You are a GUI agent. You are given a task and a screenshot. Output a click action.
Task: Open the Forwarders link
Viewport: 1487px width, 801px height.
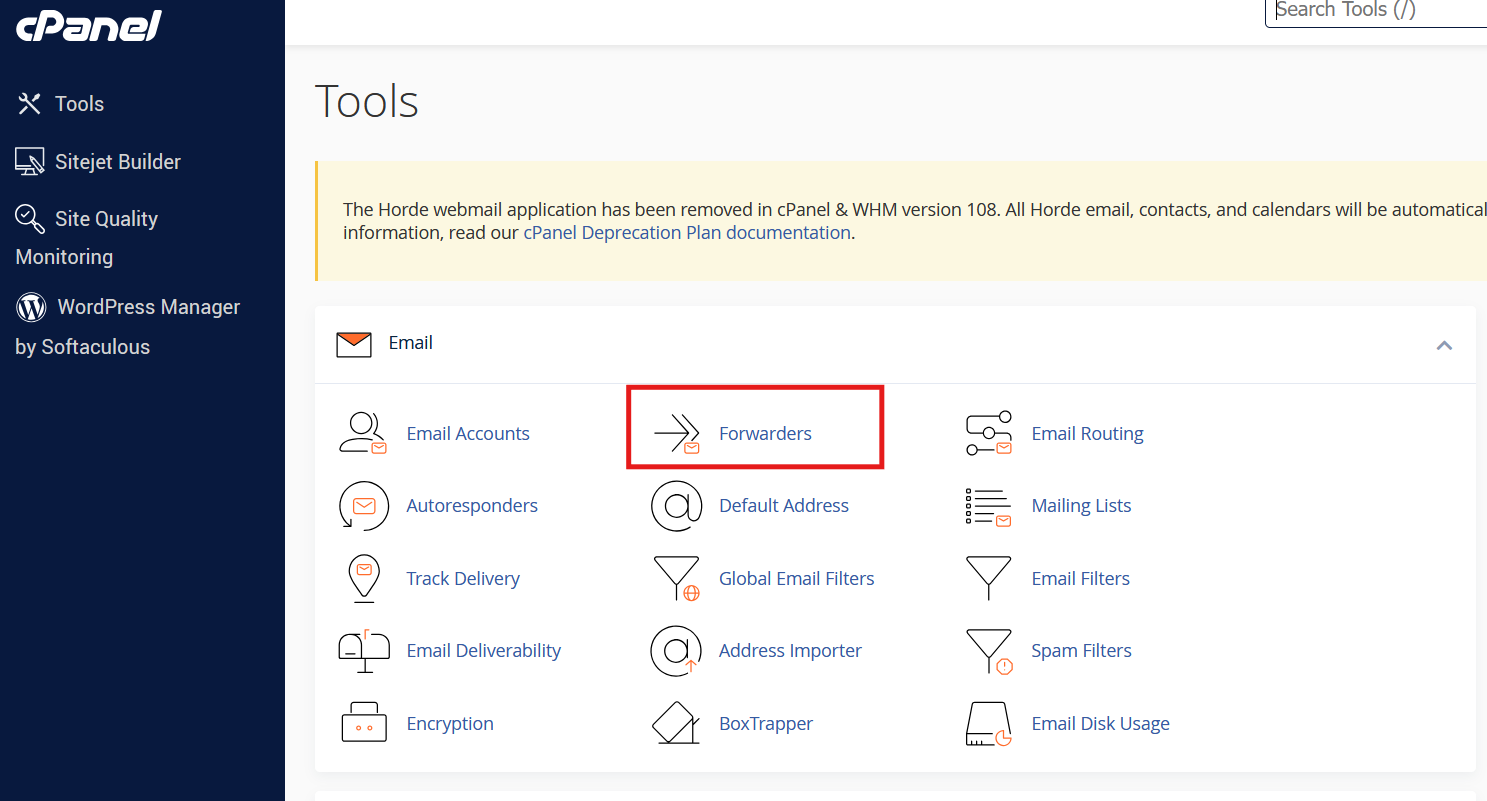click(765, 433)
